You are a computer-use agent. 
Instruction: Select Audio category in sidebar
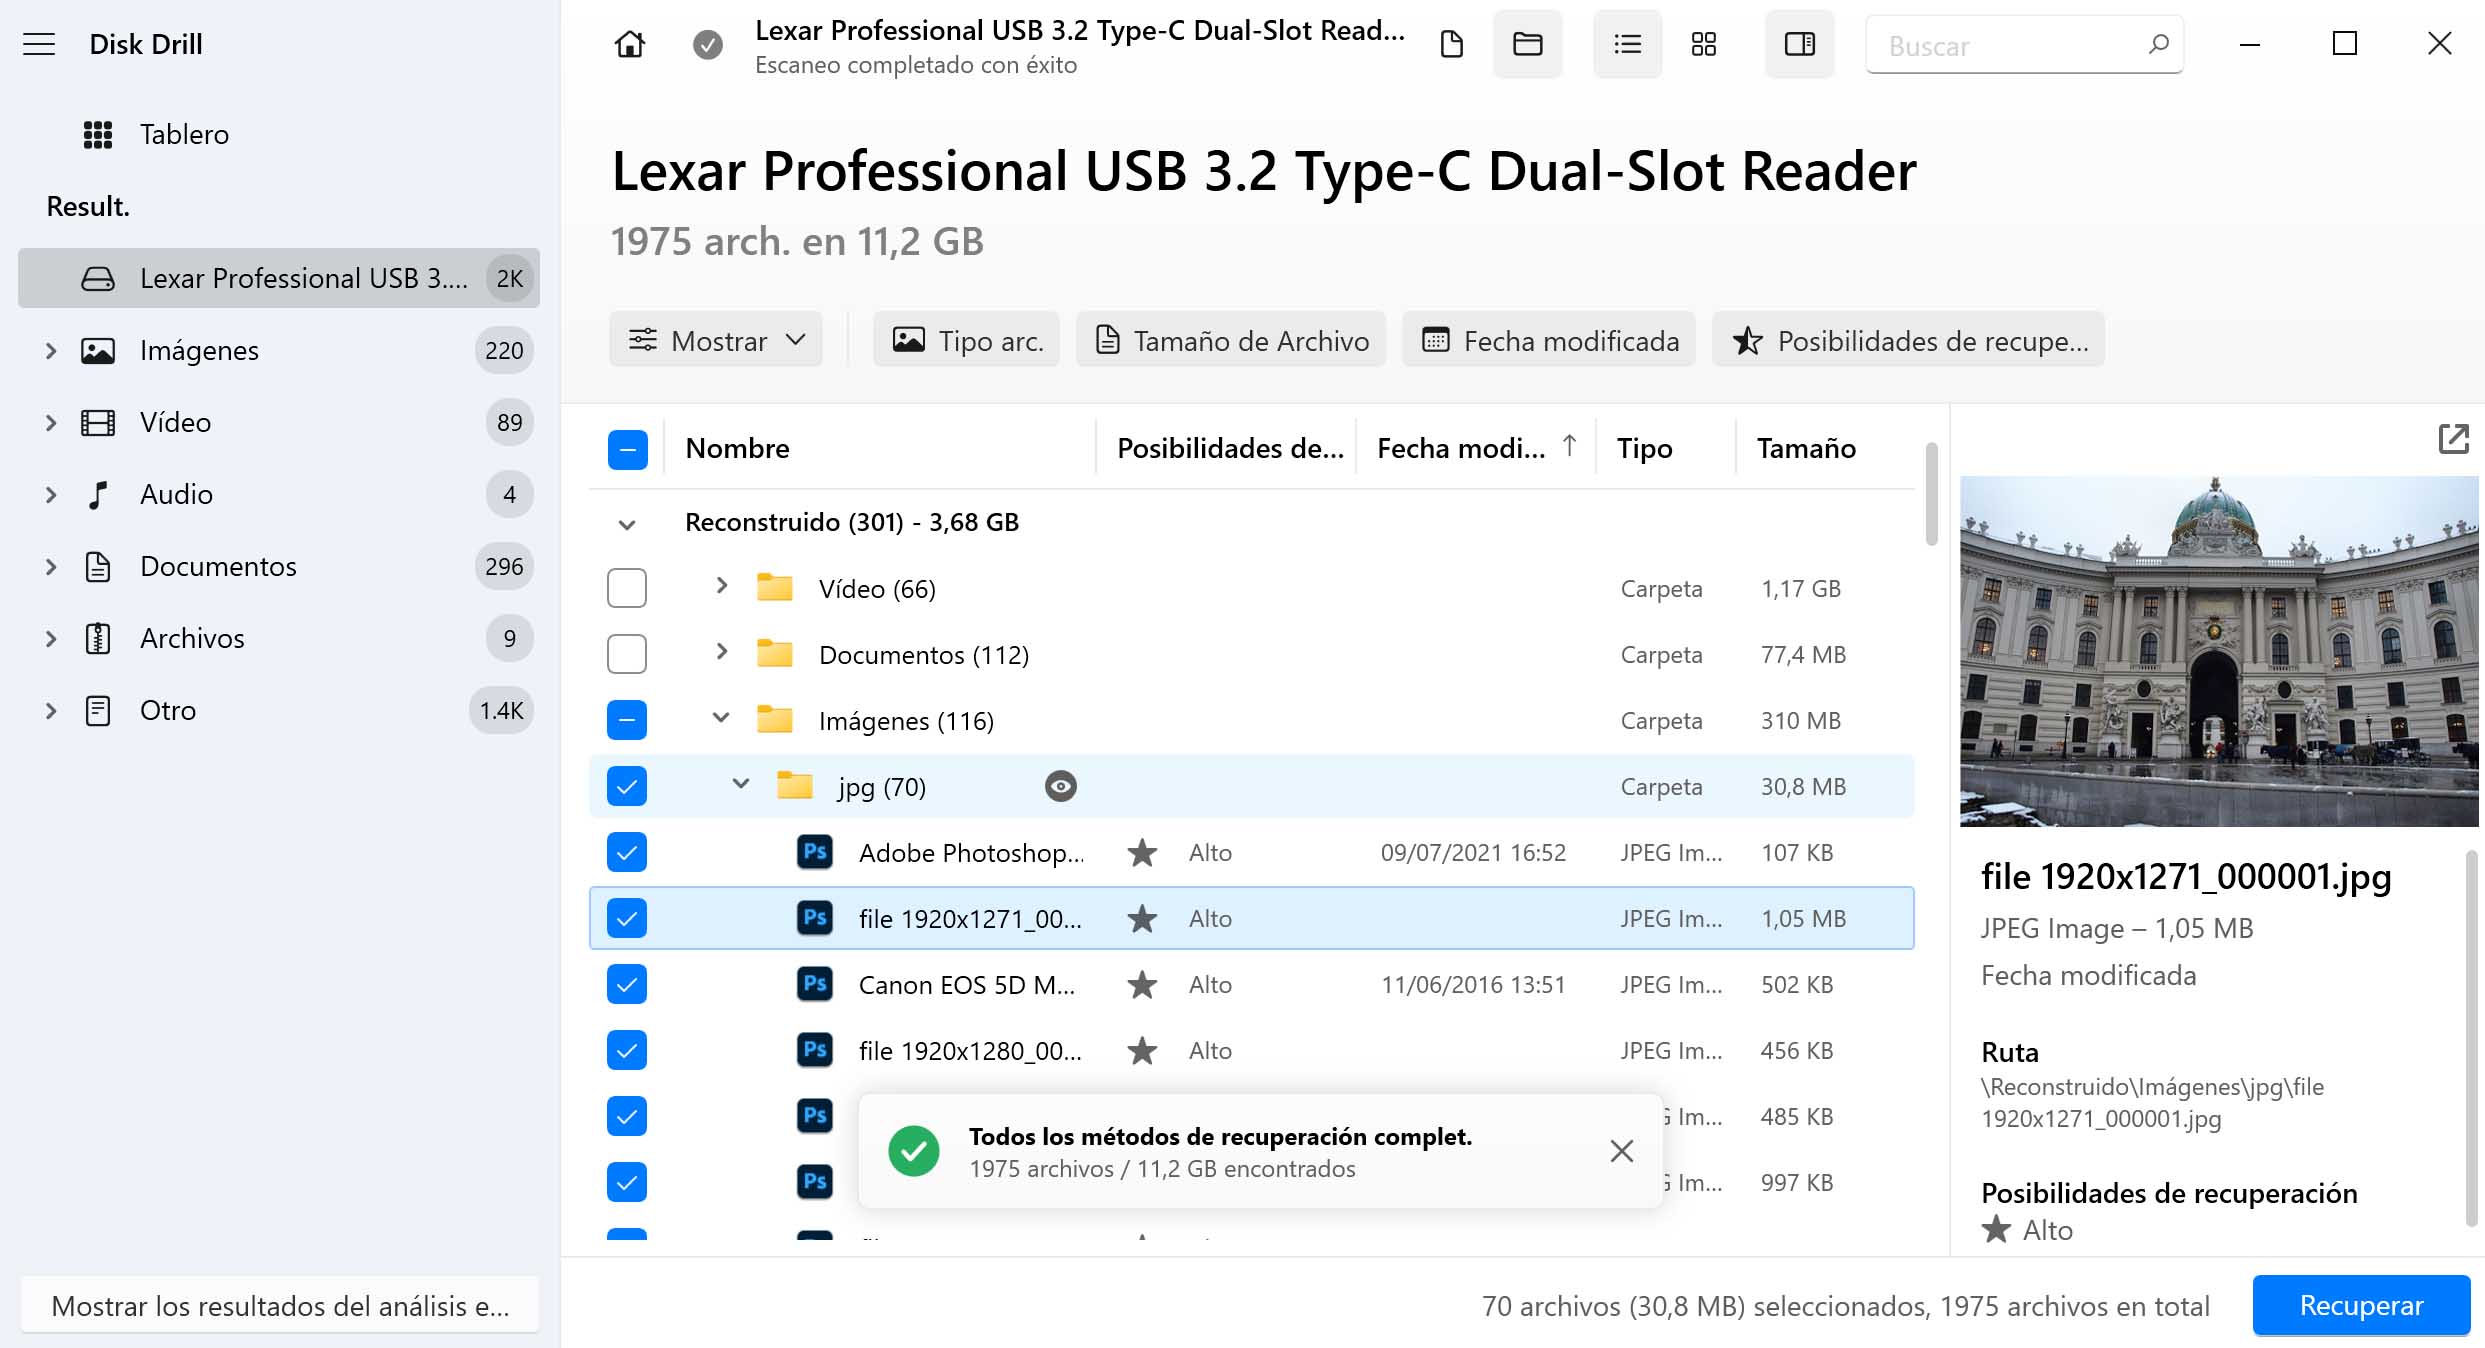[x=279, y=494]
